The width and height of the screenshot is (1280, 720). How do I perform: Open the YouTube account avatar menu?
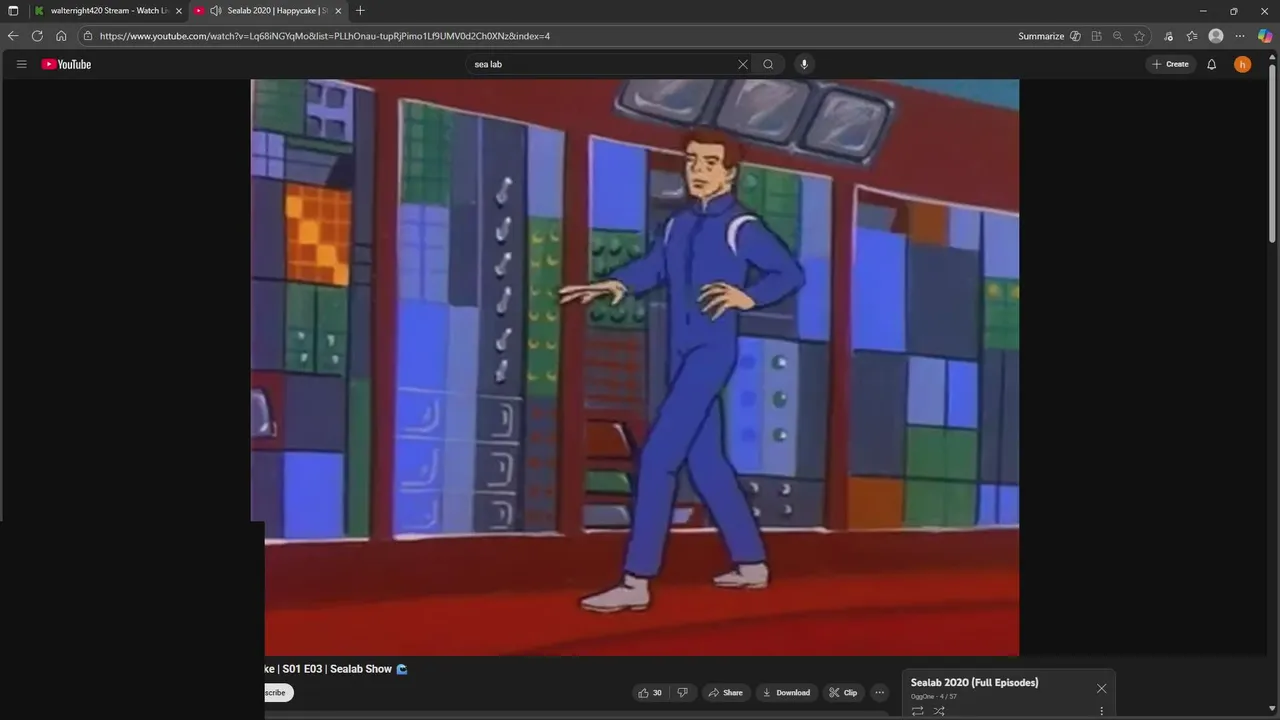(x=1242, y=64)
